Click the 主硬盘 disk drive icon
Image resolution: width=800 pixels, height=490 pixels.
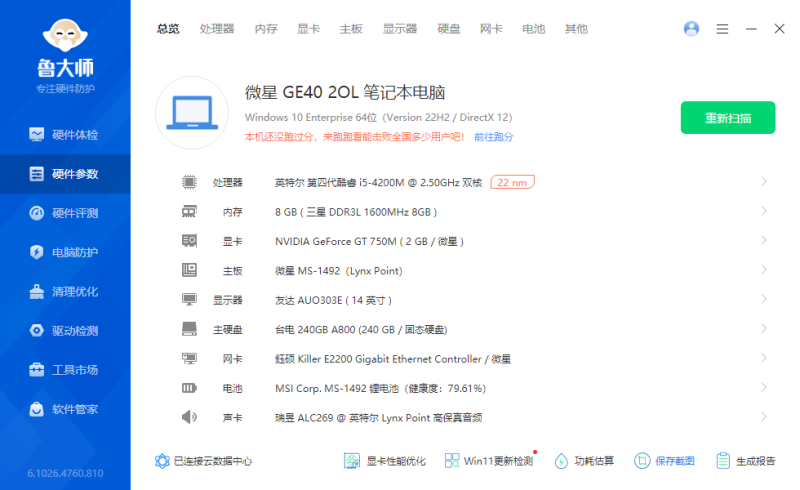pyautogui.click(x=189, y=329)
